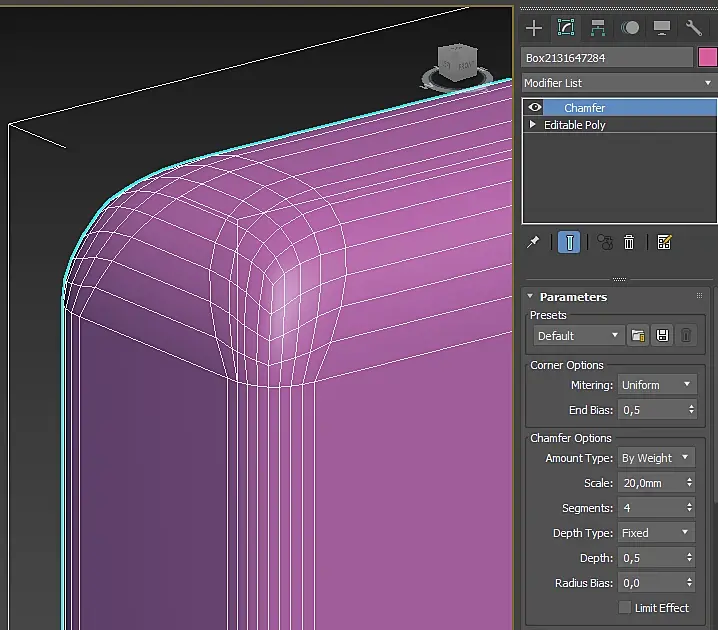Viewport: 718px width, 630px height.
Task: Open the Amount Type dropdown
Action: (x=656, y=458)
